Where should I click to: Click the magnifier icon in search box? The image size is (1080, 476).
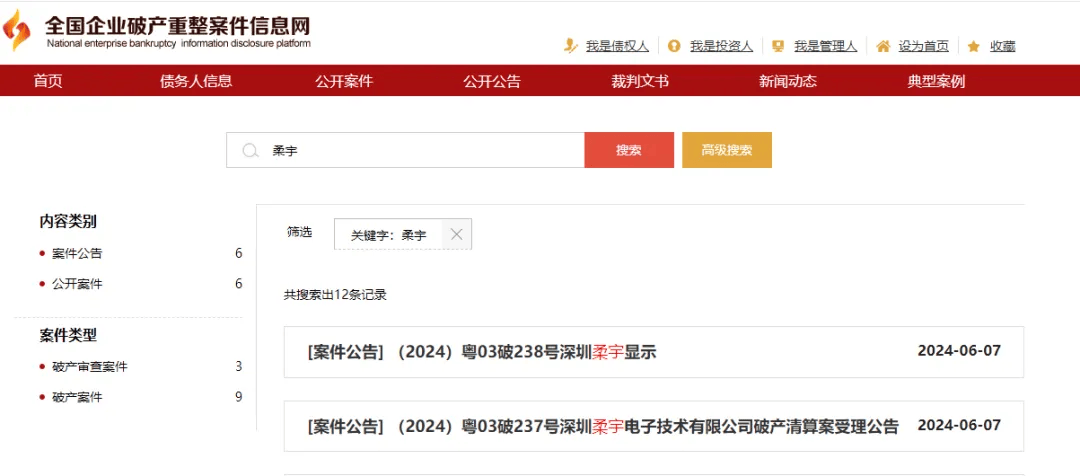(250, 150)
